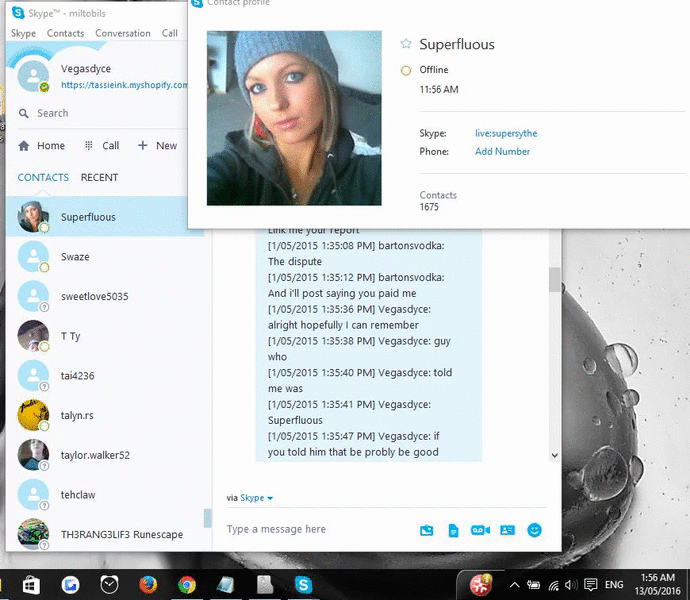This screenshot has height=600, width=690.
Task: Click the battery tray icon
Action: click(x=533, y=585)
